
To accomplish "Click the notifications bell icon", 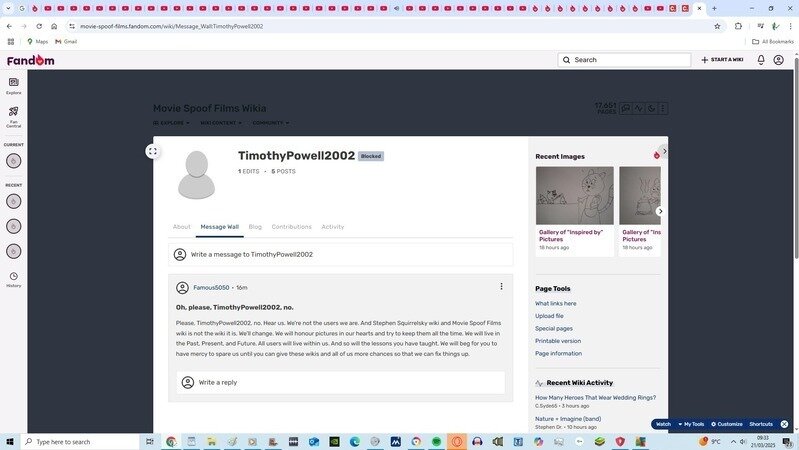I will [760, 60].
